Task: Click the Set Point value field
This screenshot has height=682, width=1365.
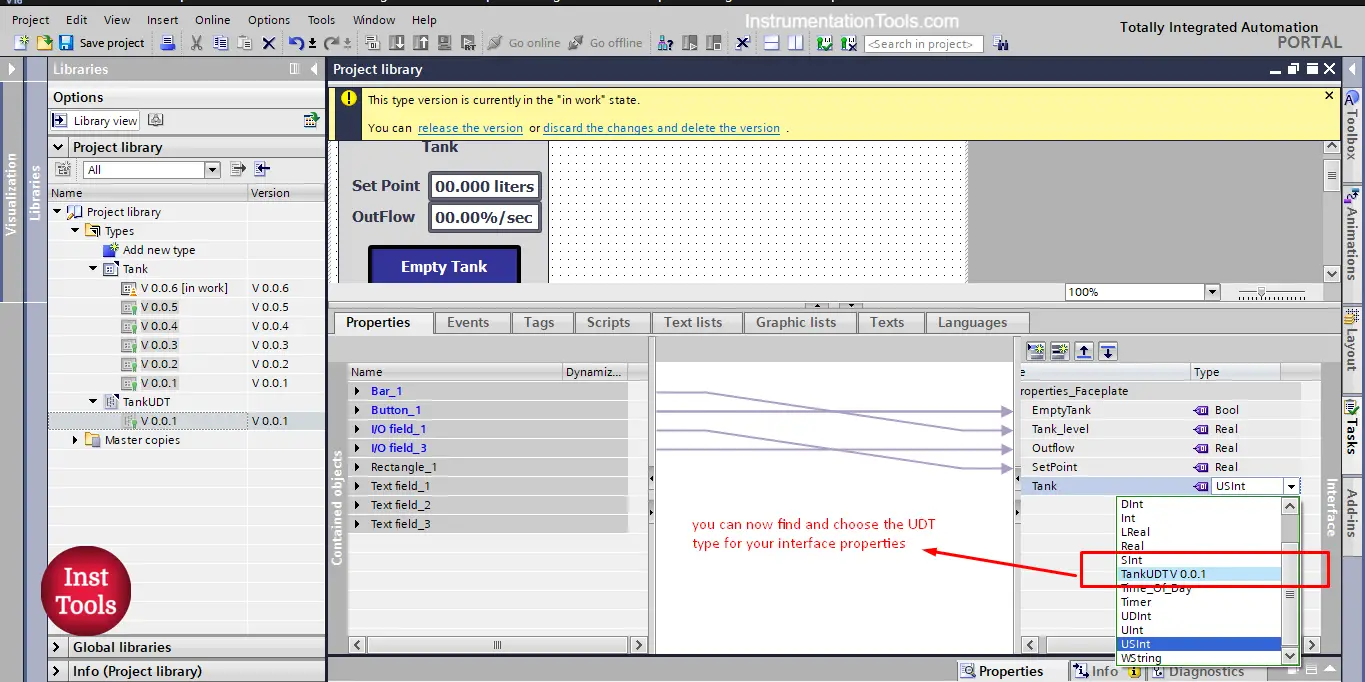Action: point(485,186)
